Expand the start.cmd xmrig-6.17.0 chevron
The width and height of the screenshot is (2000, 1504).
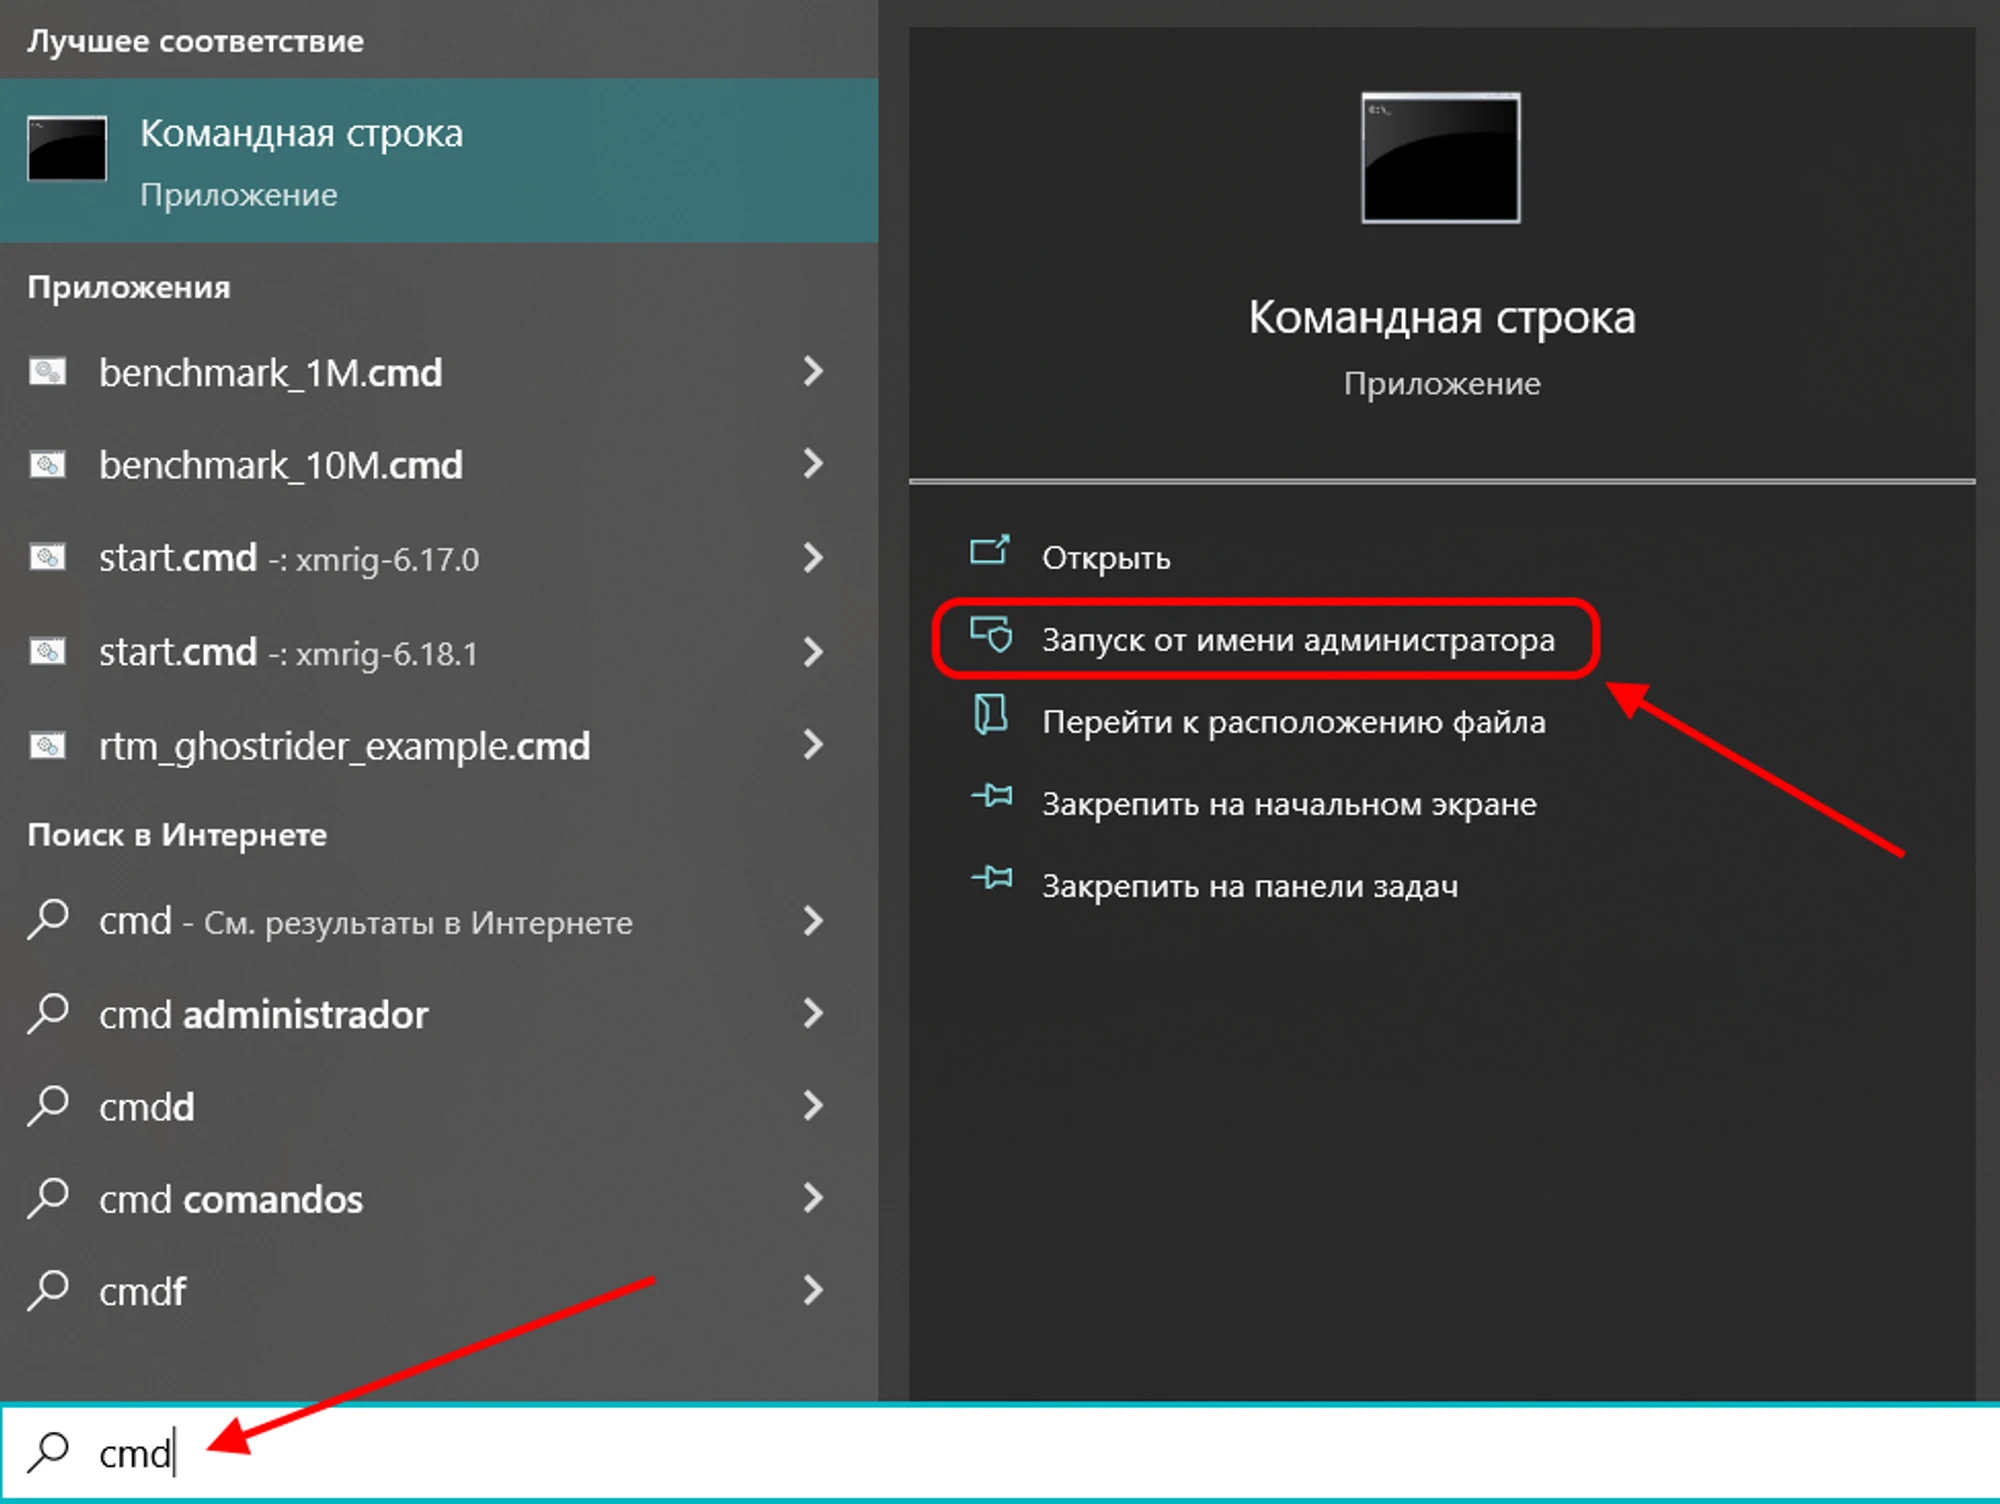813,557
